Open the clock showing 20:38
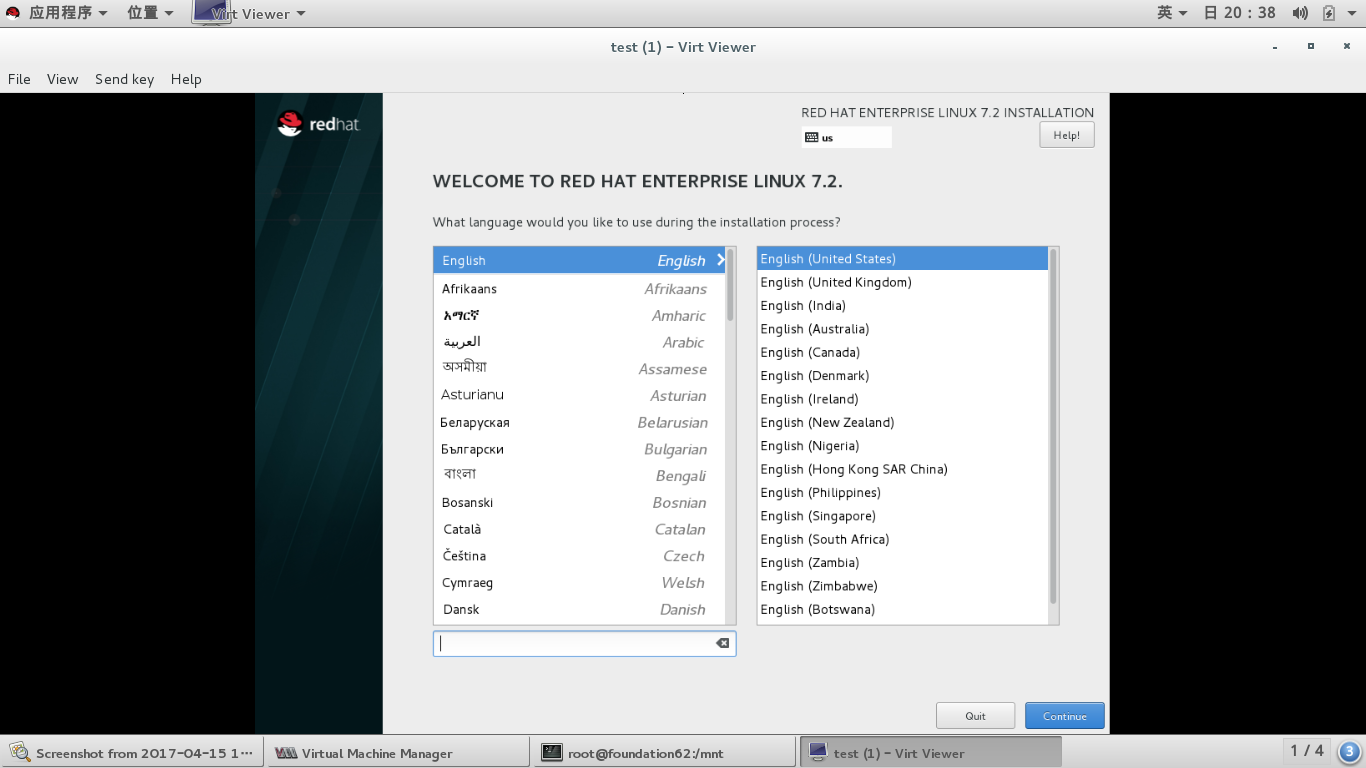 (x=1240, y=13)
